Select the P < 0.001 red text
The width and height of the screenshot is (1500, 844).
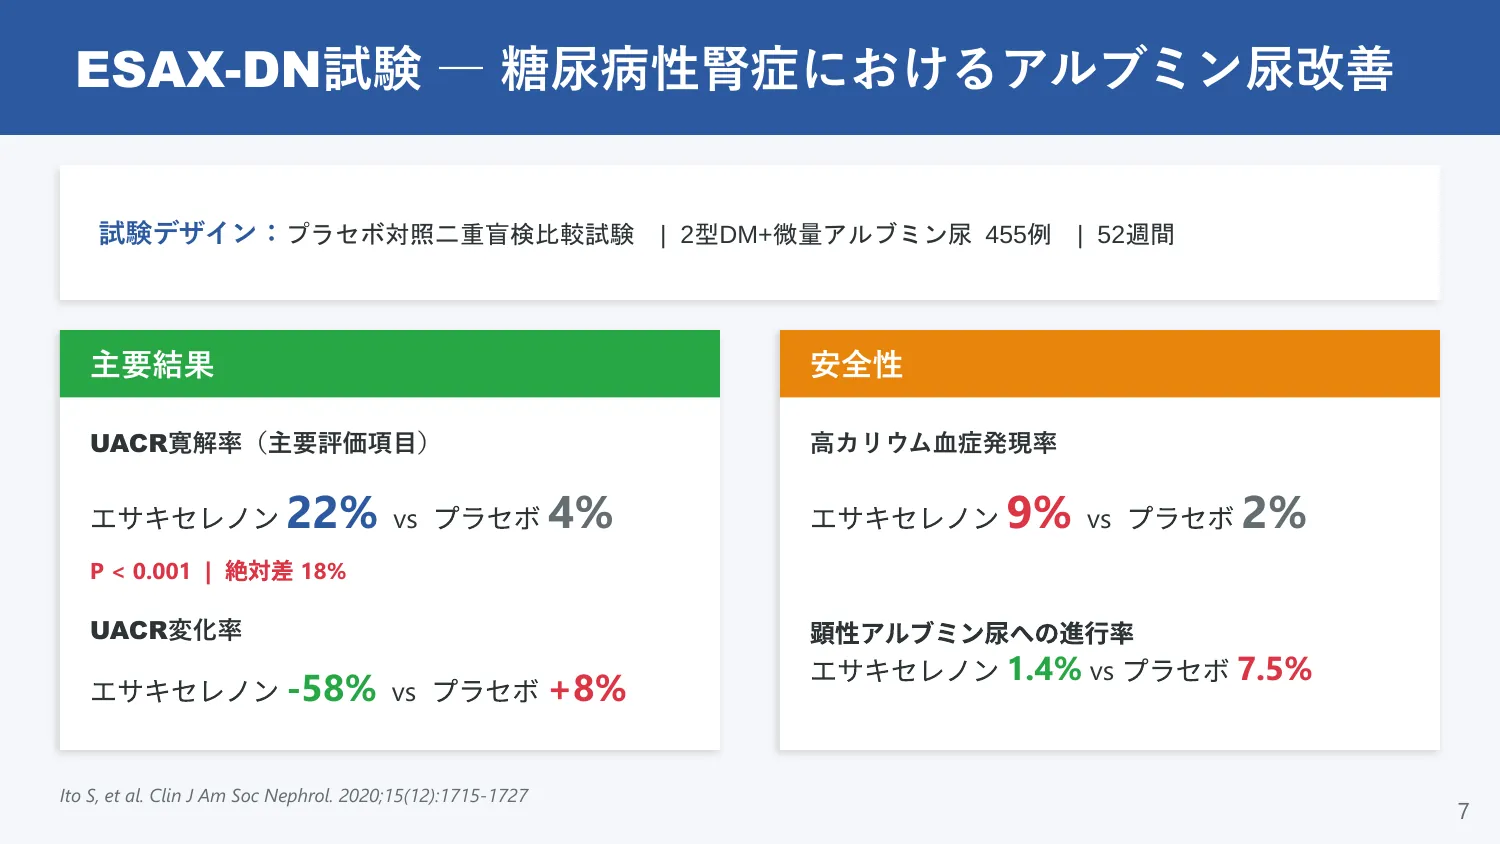click(x=140, y=571)
